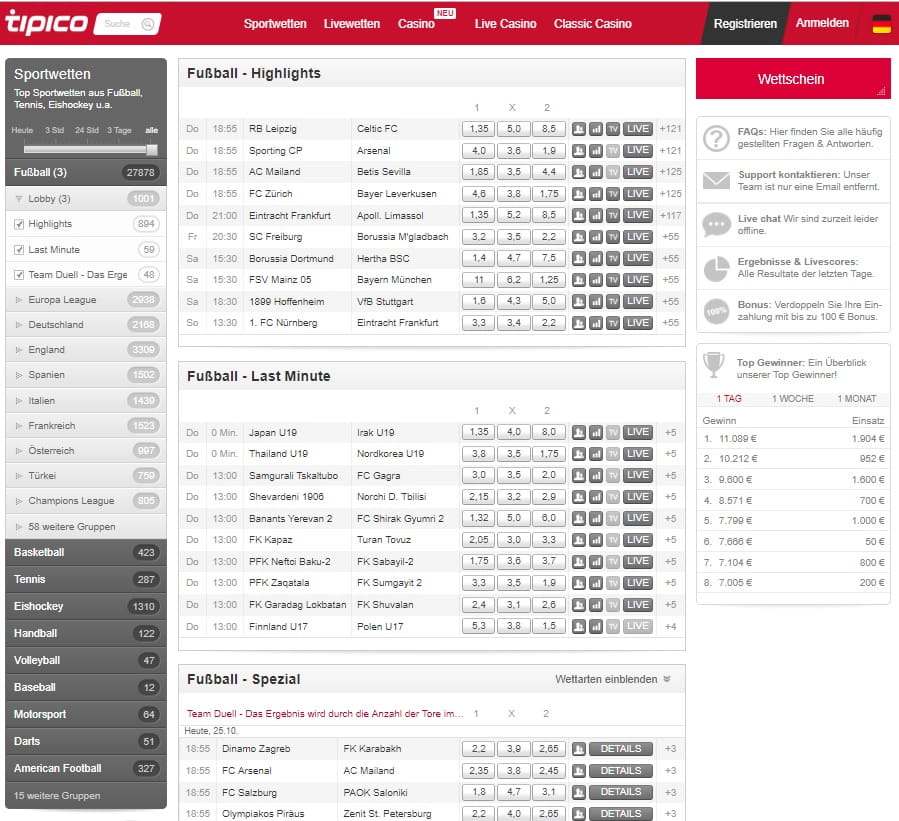Click the support envelope icon

click(716, 181)
